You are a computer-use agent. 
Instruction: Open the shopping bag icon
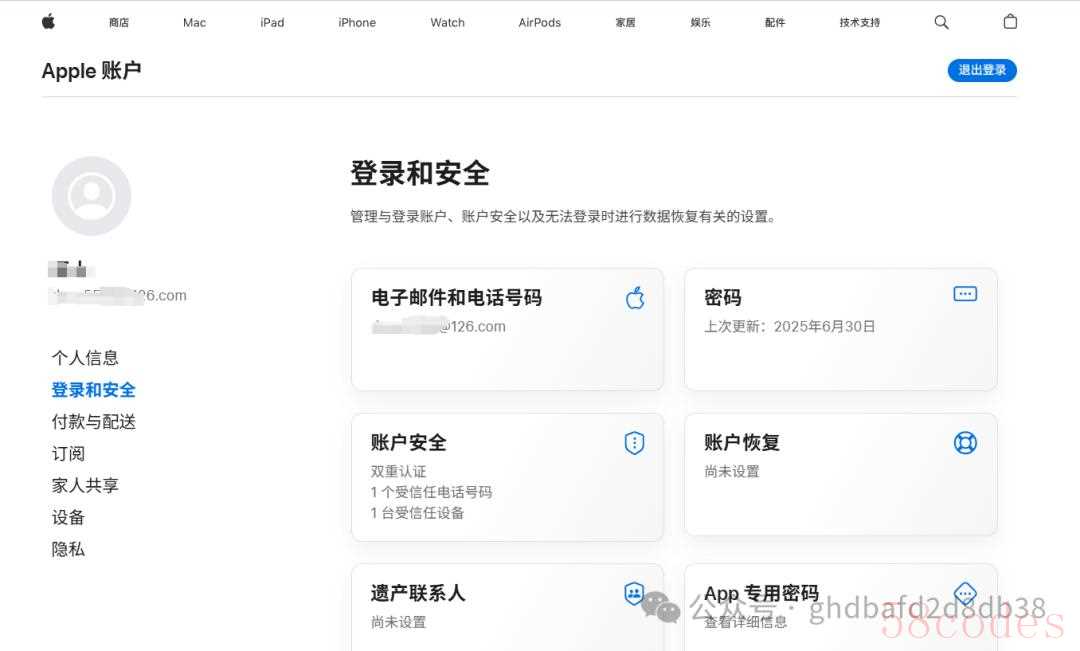(x=1010, y=21)
